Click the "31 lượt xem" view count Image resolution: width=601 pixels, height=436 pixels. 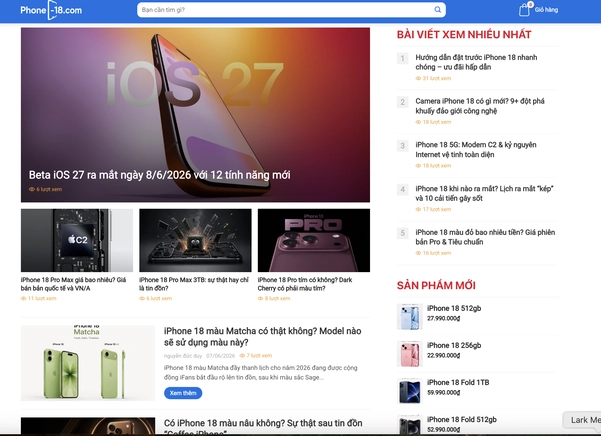(x=434, y=78)
